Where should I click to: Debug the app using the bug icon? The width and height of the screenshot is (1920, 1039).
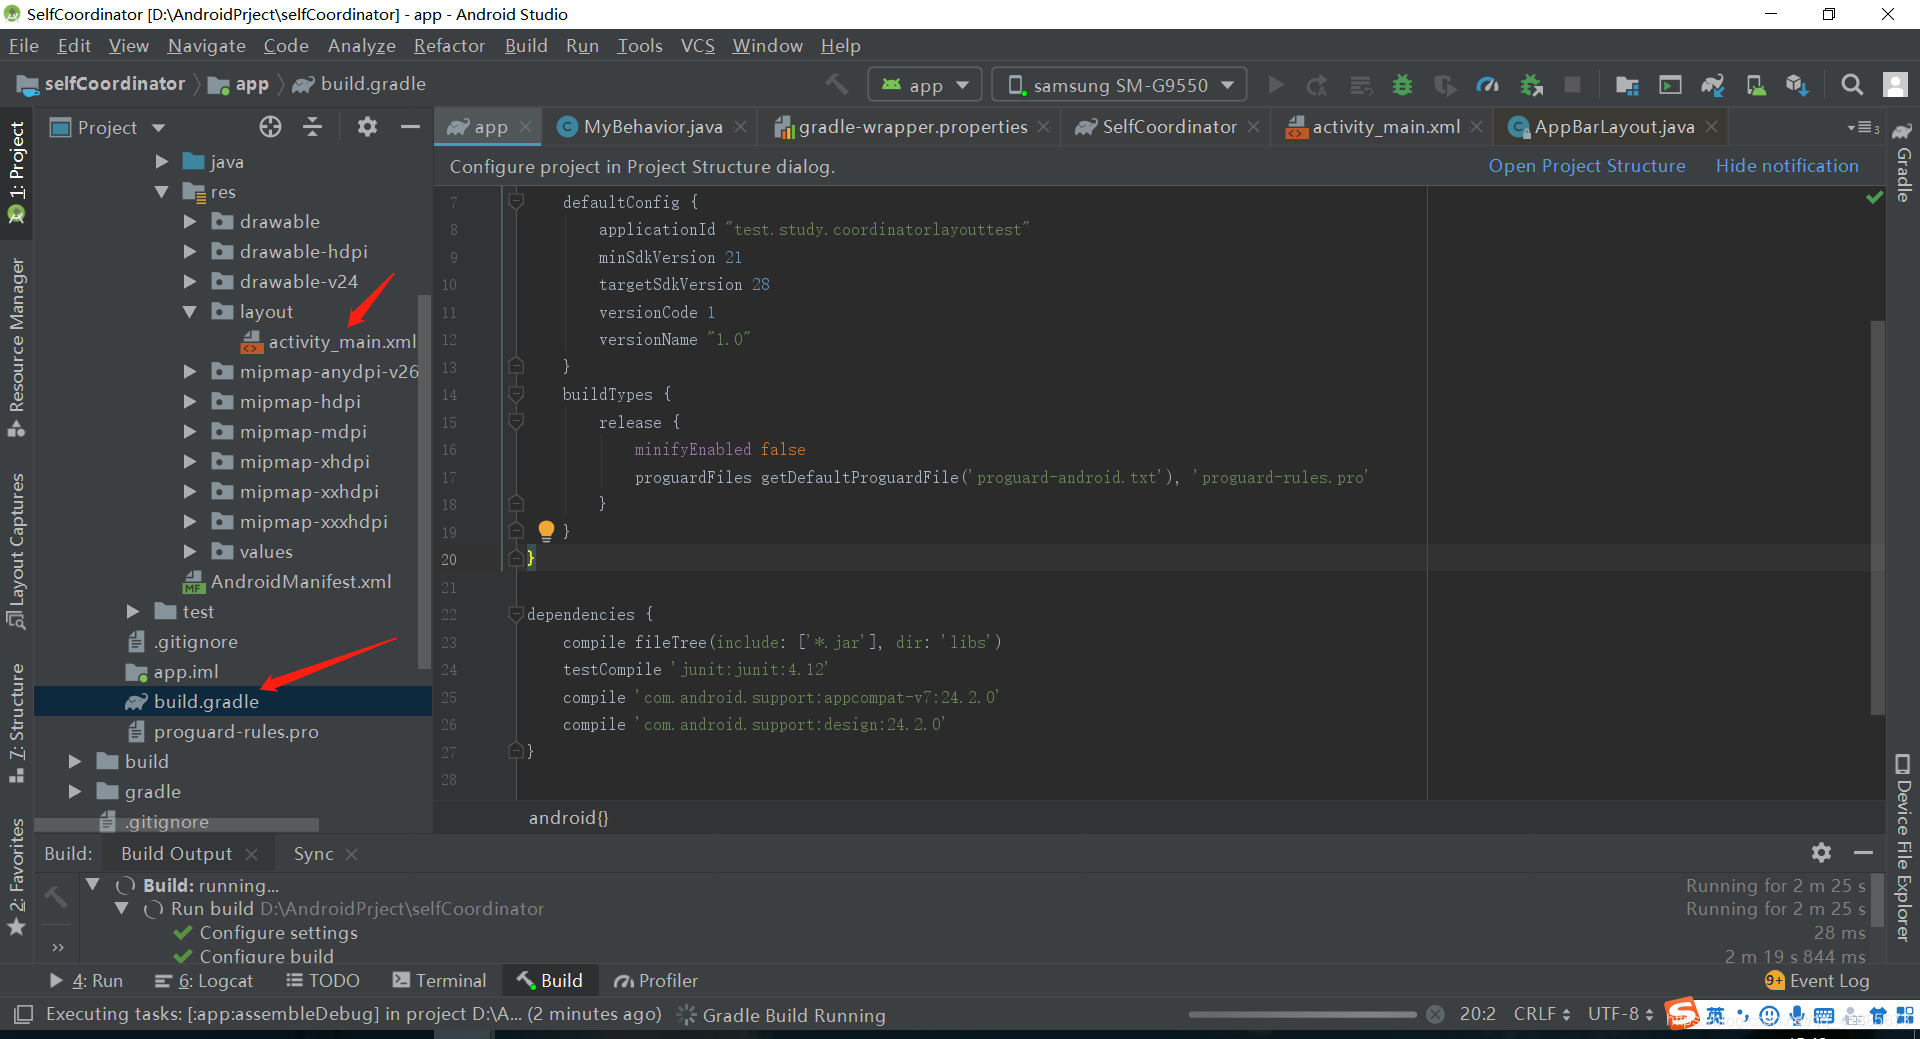pyautogui.click(x=1402, y=85)
